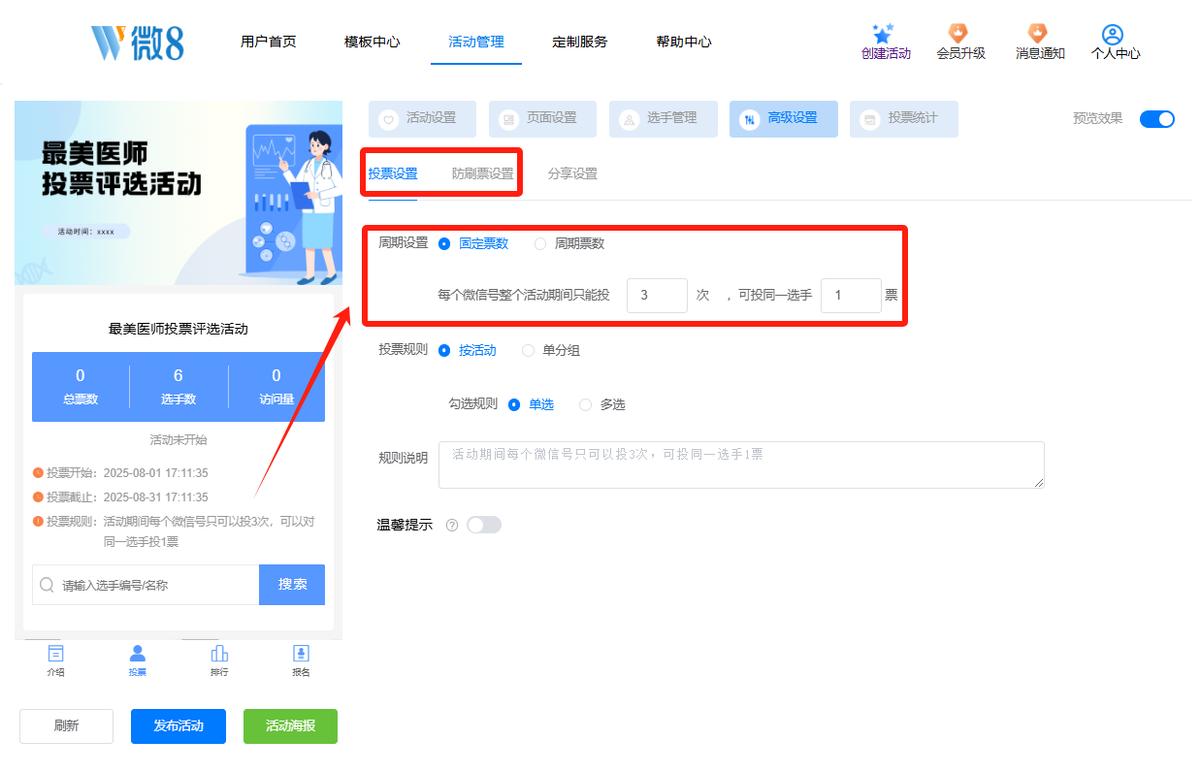Click the 温馨提示 help question icon

(x=452, y=525)
